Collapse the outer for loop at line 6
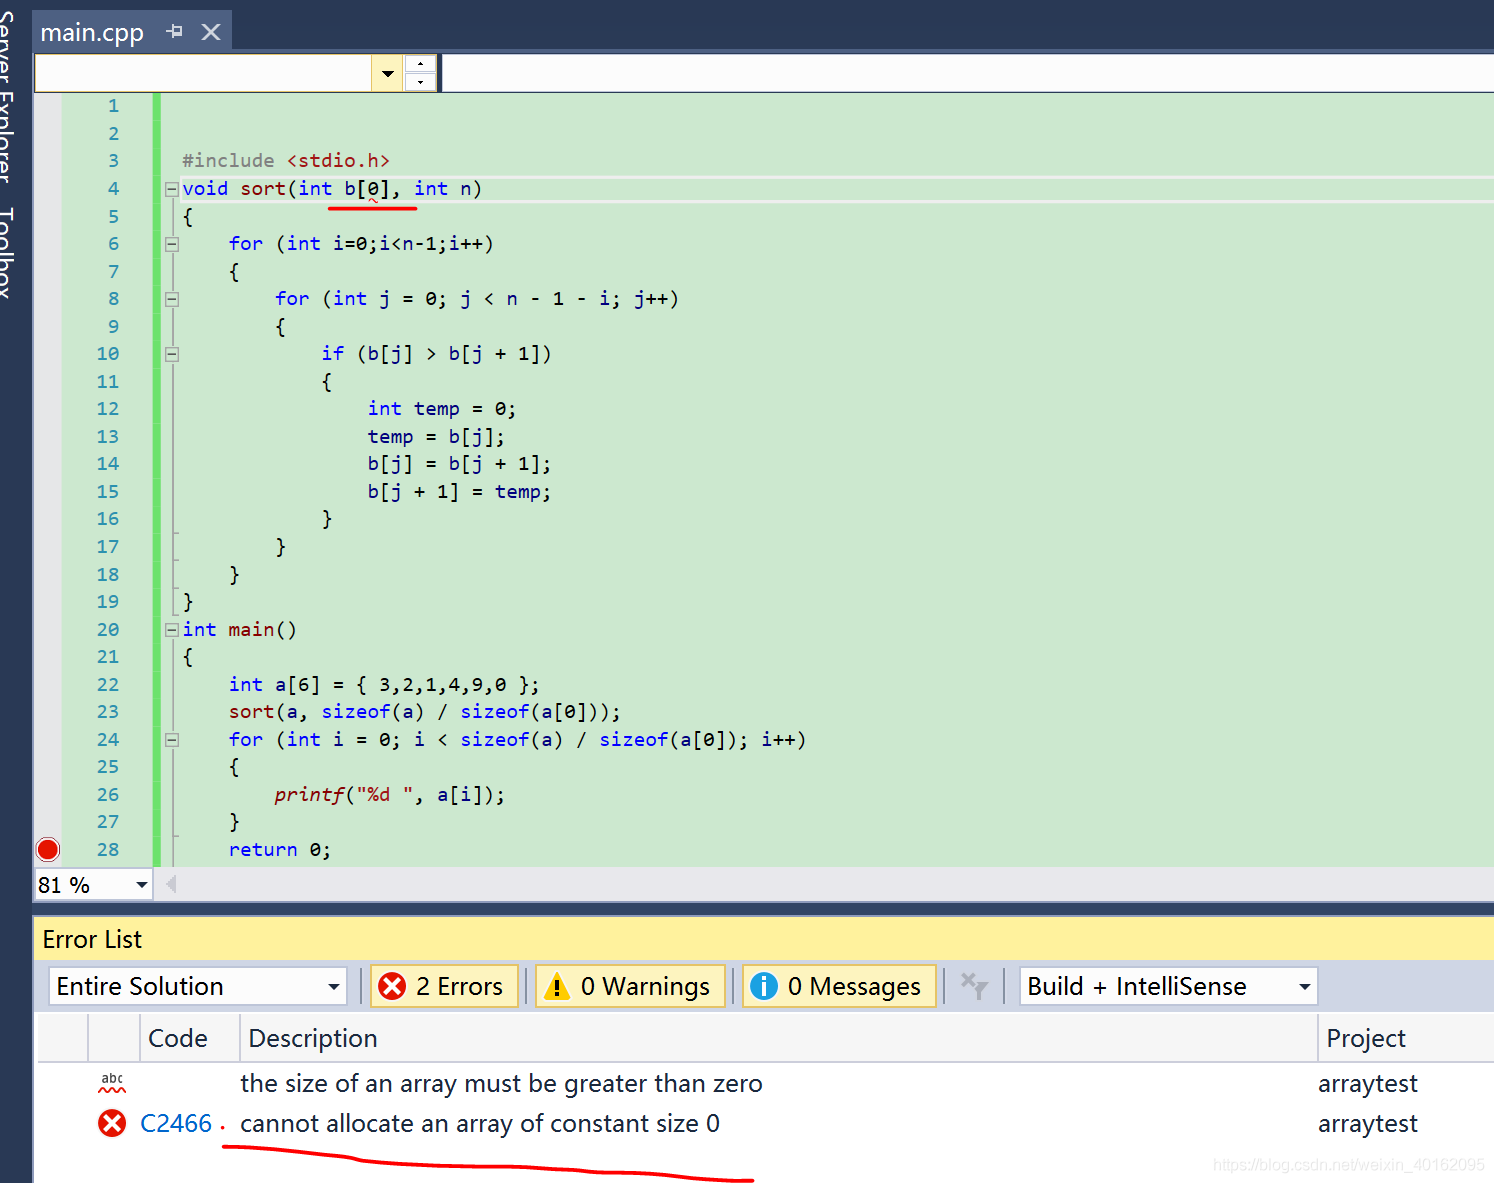1494x1183 pixels. point(172,244)
